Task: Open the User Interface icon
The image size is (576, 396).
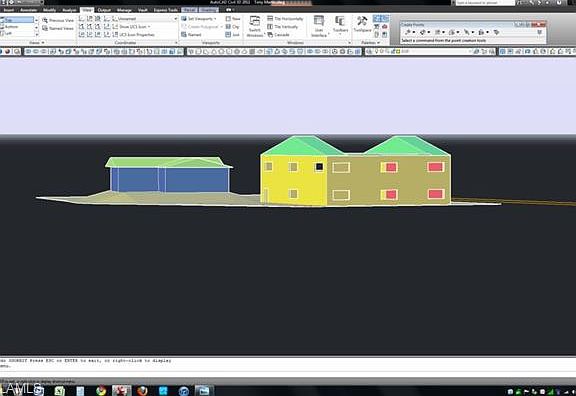Action: point(319,21)
